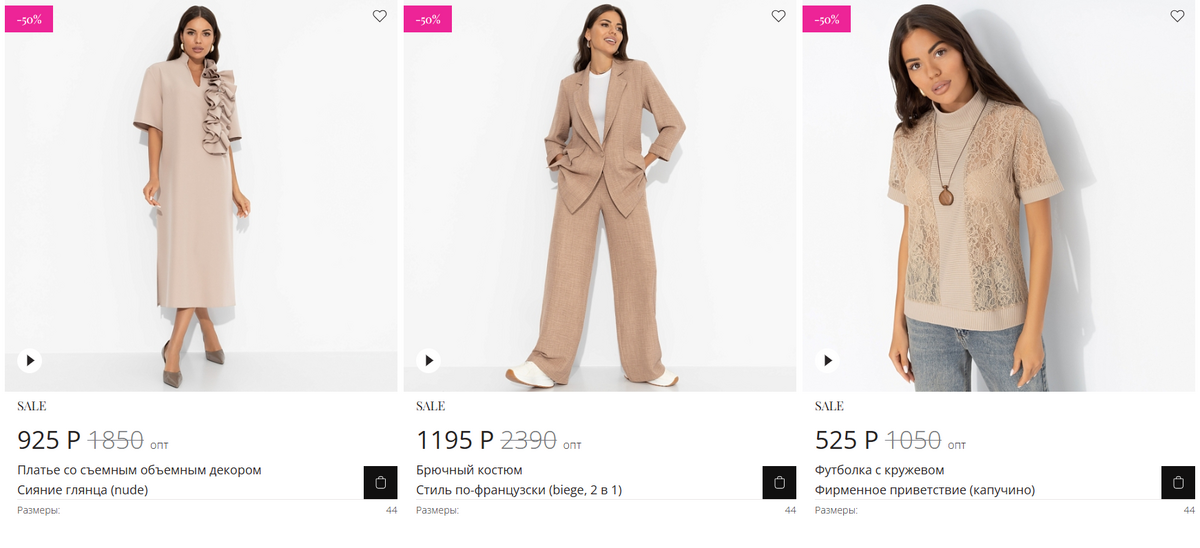This screenshot has height=548, width=1200.
Task: Open 'Футболка с кружевом' product page
Action: (x=879, y=470)
